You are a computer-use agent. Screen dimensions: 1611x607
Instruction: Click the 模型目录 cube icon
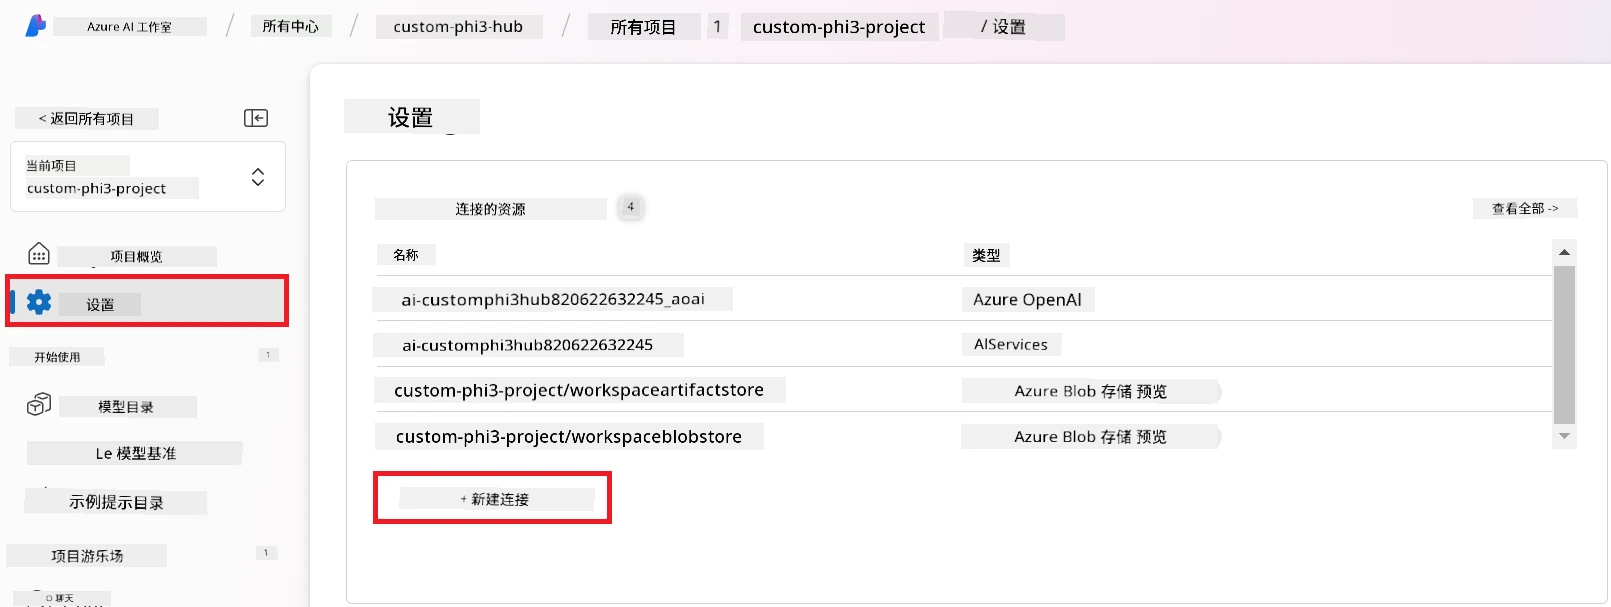(39, 404)
